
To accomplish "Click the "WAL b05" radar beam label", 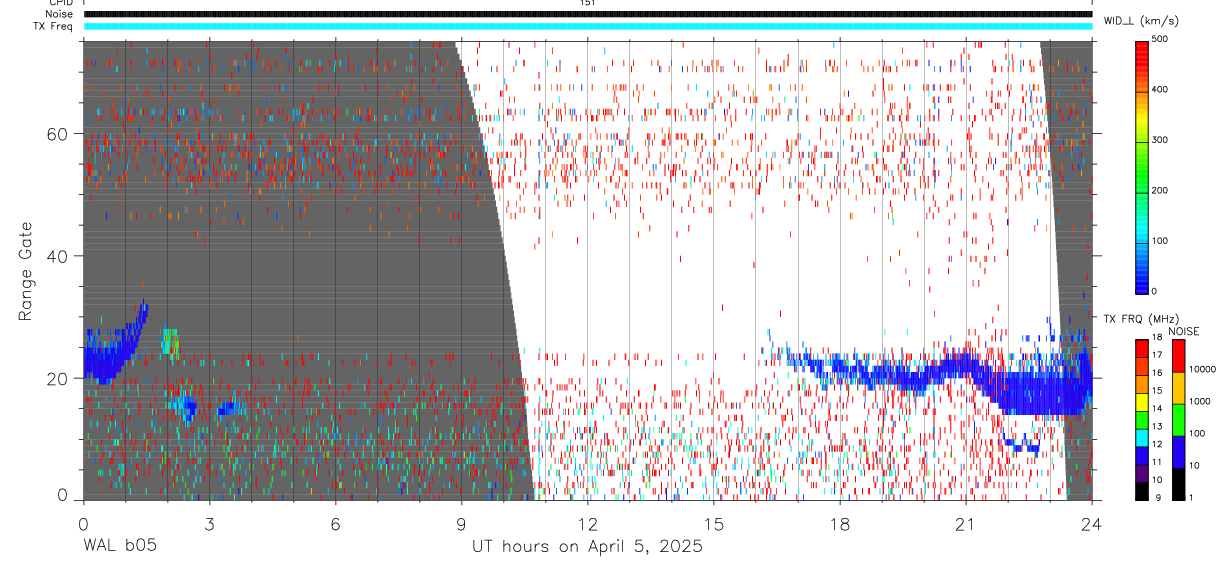I will point(119,546).
